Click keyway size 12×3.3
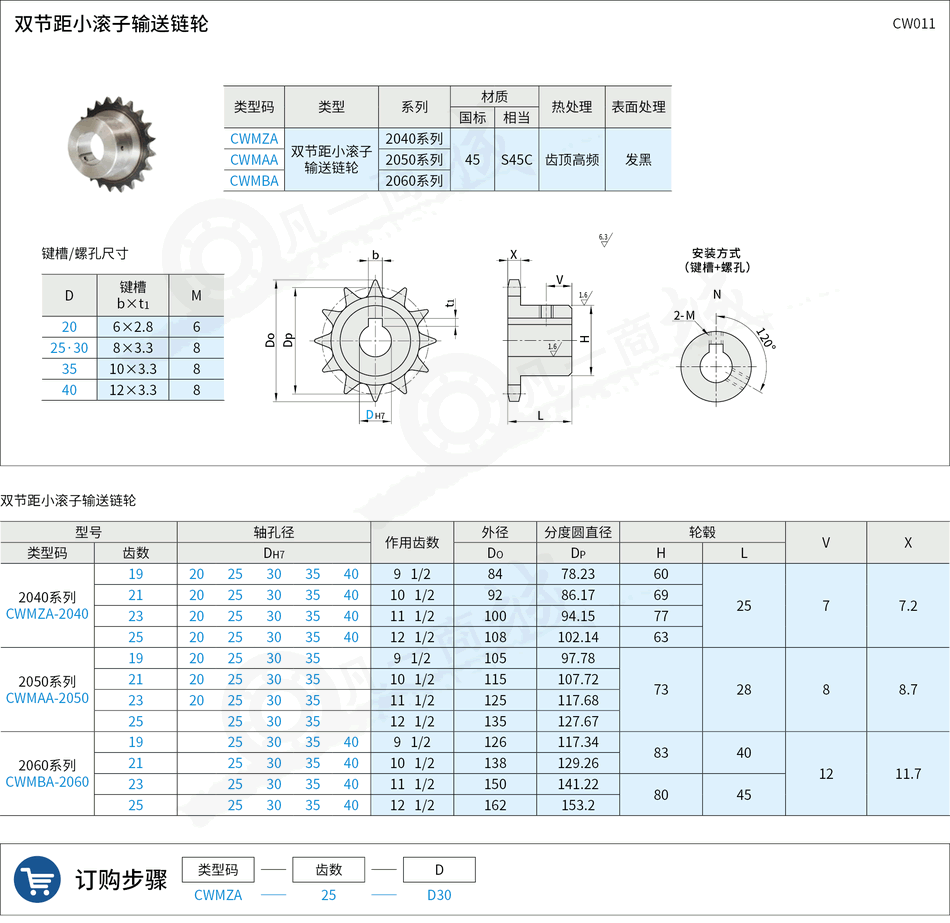Image resolution: width=950 pixels, height=923 pixels. pos(133,390)
